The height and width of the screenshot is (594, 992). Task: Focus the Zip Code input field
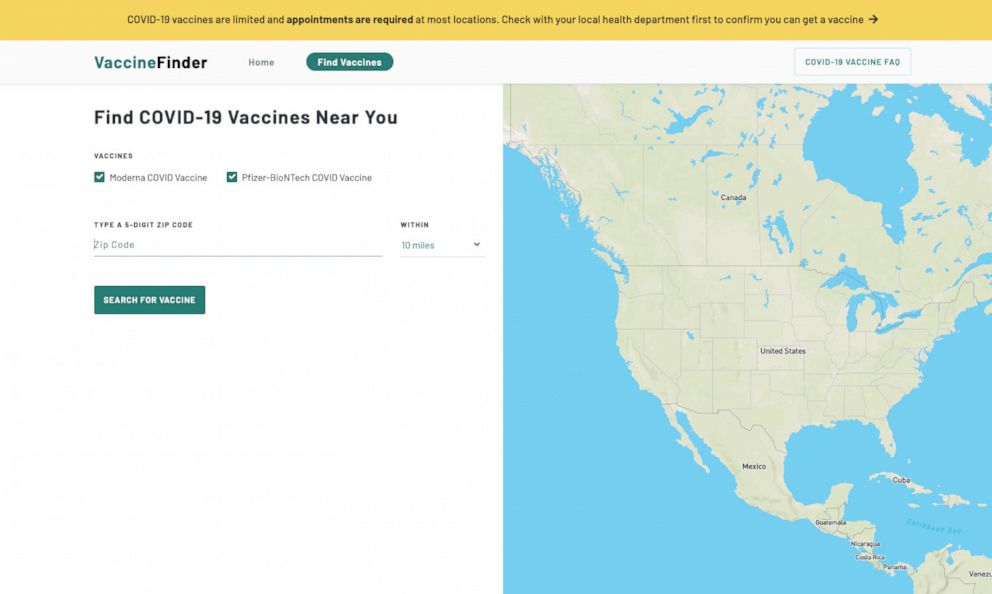point(238,245)
